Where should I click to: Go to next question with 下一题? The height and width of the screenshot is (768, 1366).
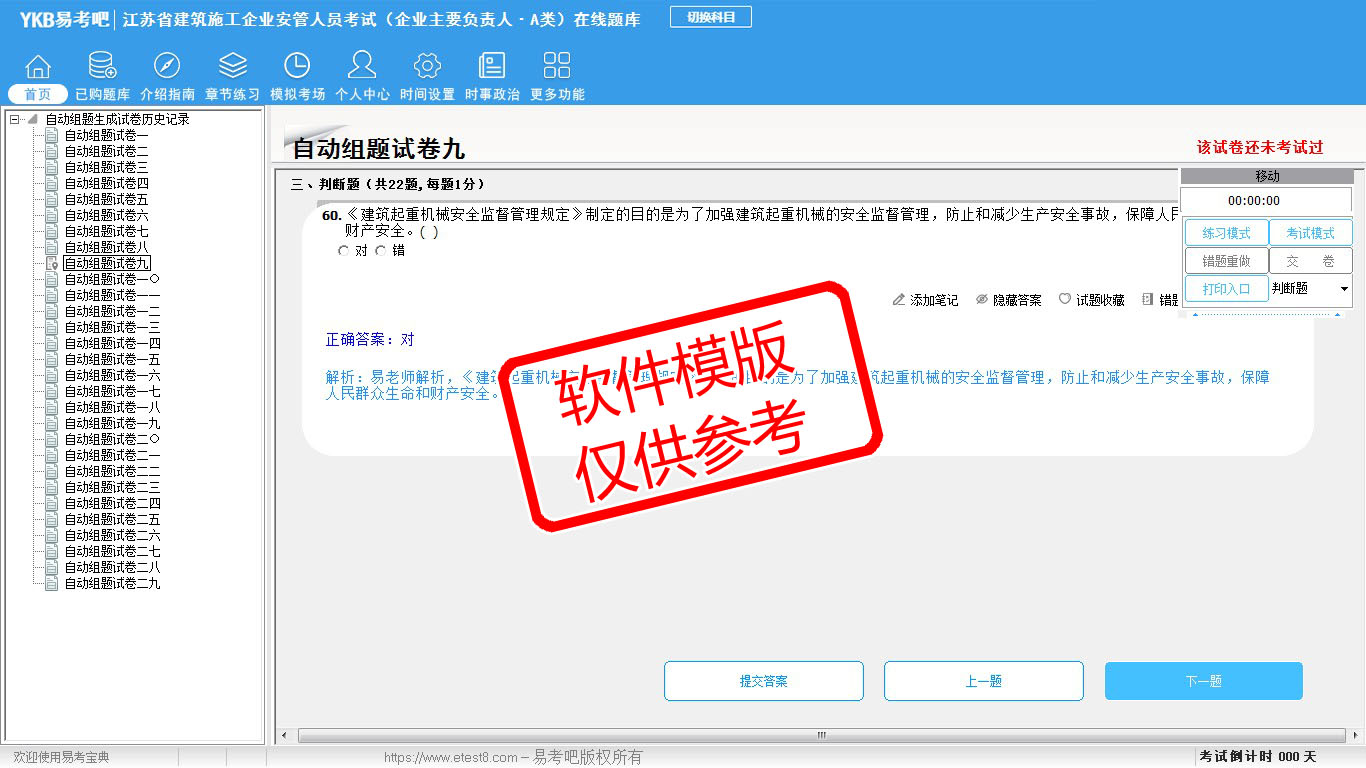point(1203,681)
